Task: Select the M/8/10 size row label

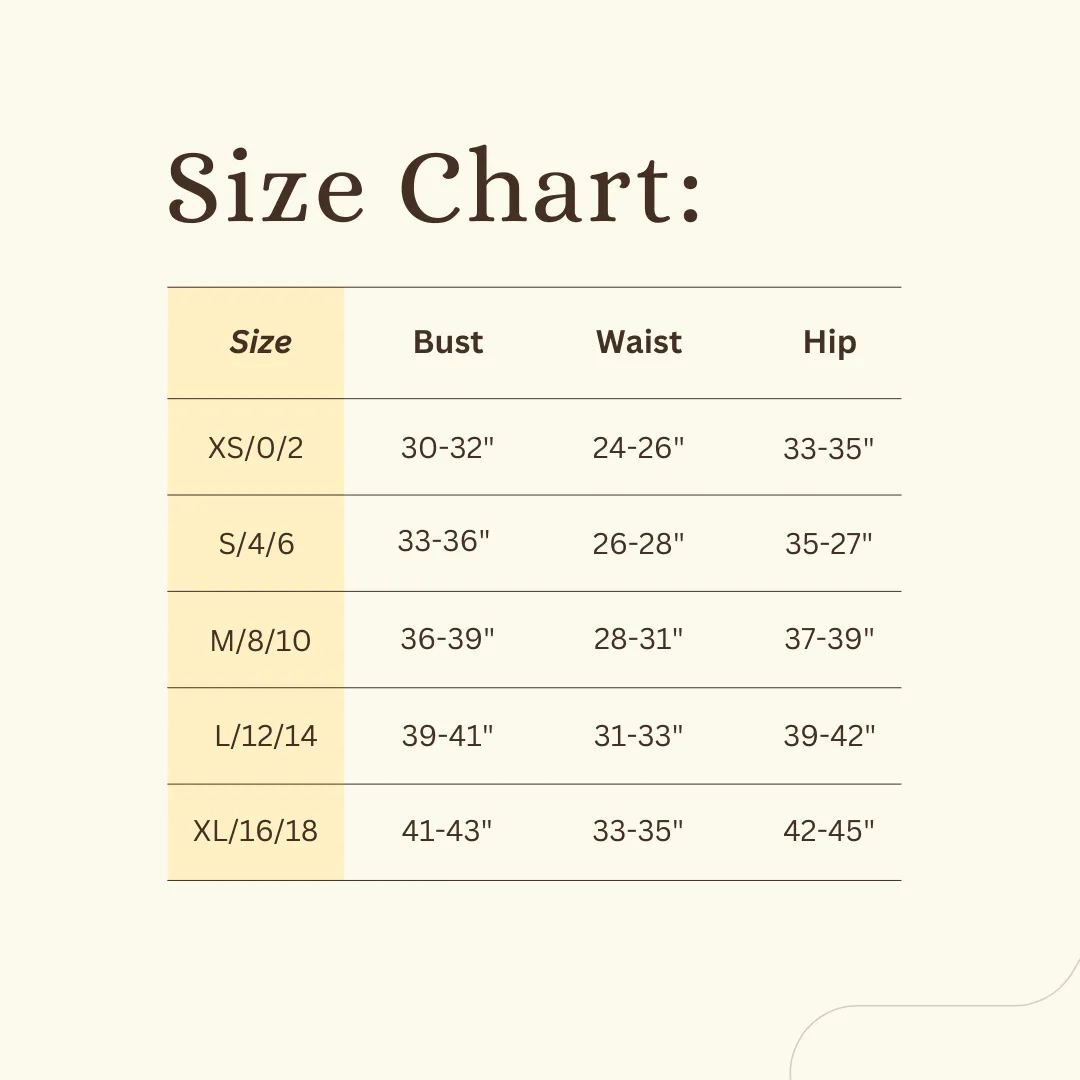Action: tap(260, 641)
